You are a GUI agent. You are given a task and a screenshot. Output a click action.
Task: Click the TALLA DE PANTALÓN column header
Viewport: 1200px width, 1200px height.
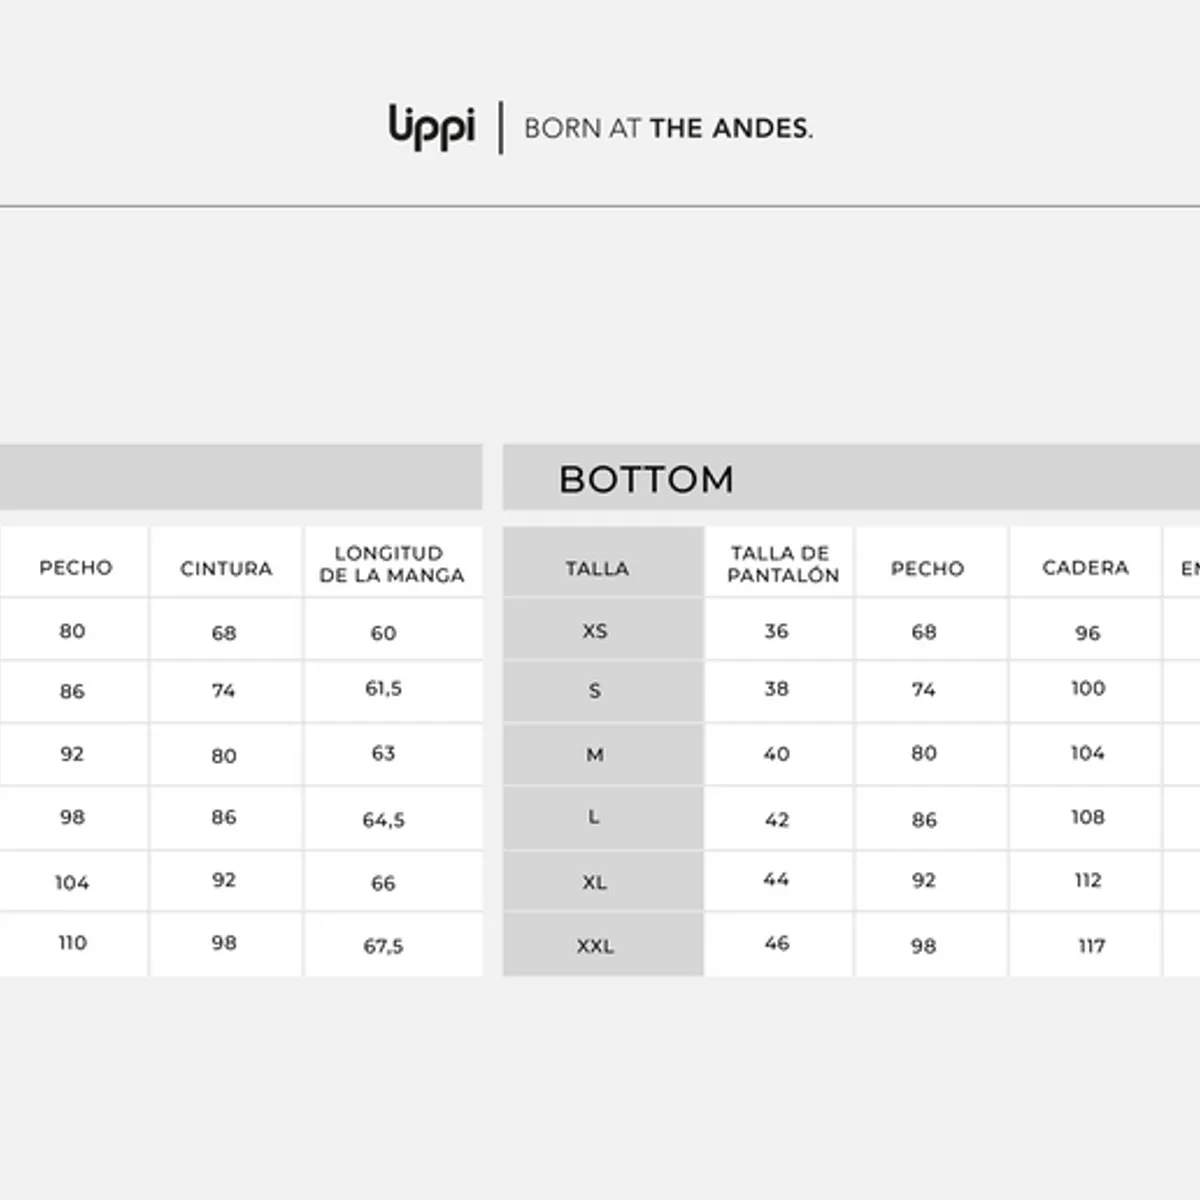(x=782, y=564)
